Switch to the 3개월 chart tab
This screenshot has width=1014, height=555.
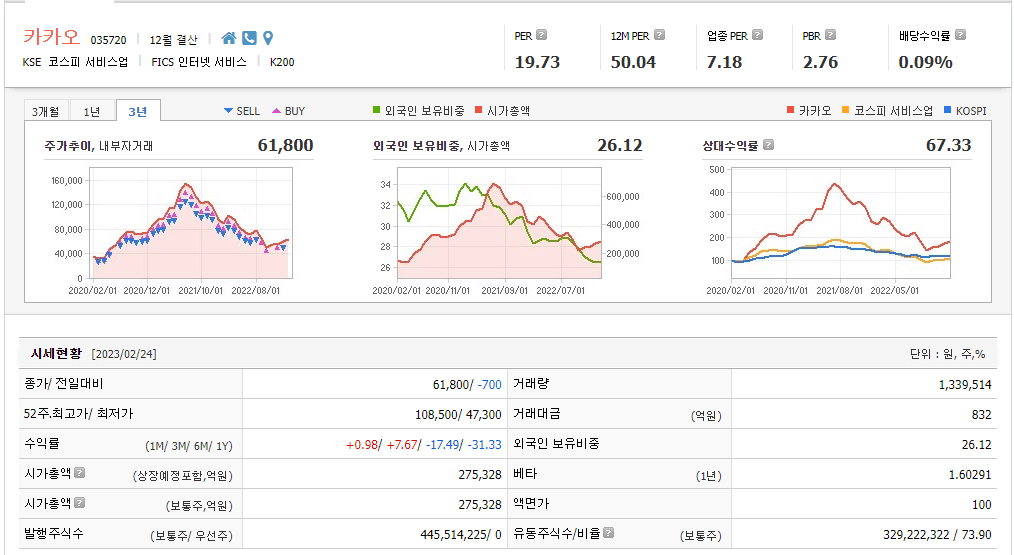tap(45, 111)
